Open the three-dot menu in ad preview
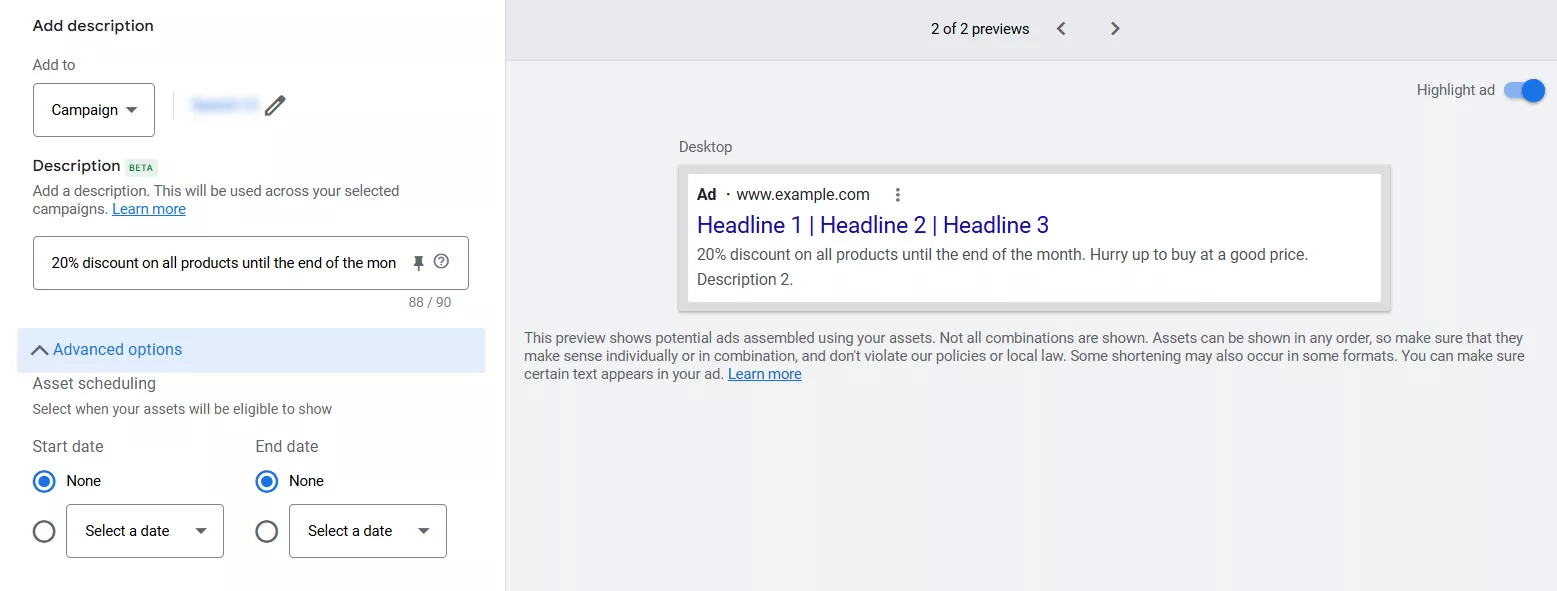Viewport: 1557px width, 591px height. [897, 195]
